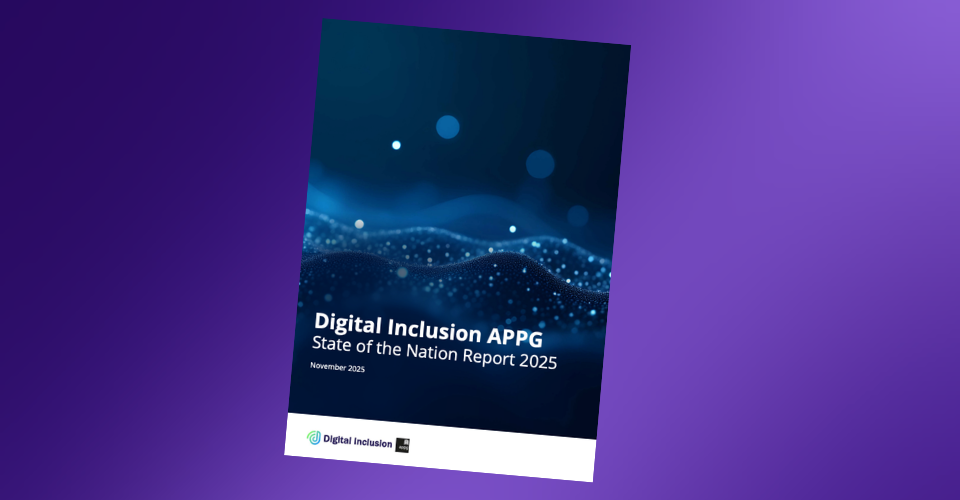
Task: Click the 'Digital Inclusion APPG' title text
Action: pos(428,329)
